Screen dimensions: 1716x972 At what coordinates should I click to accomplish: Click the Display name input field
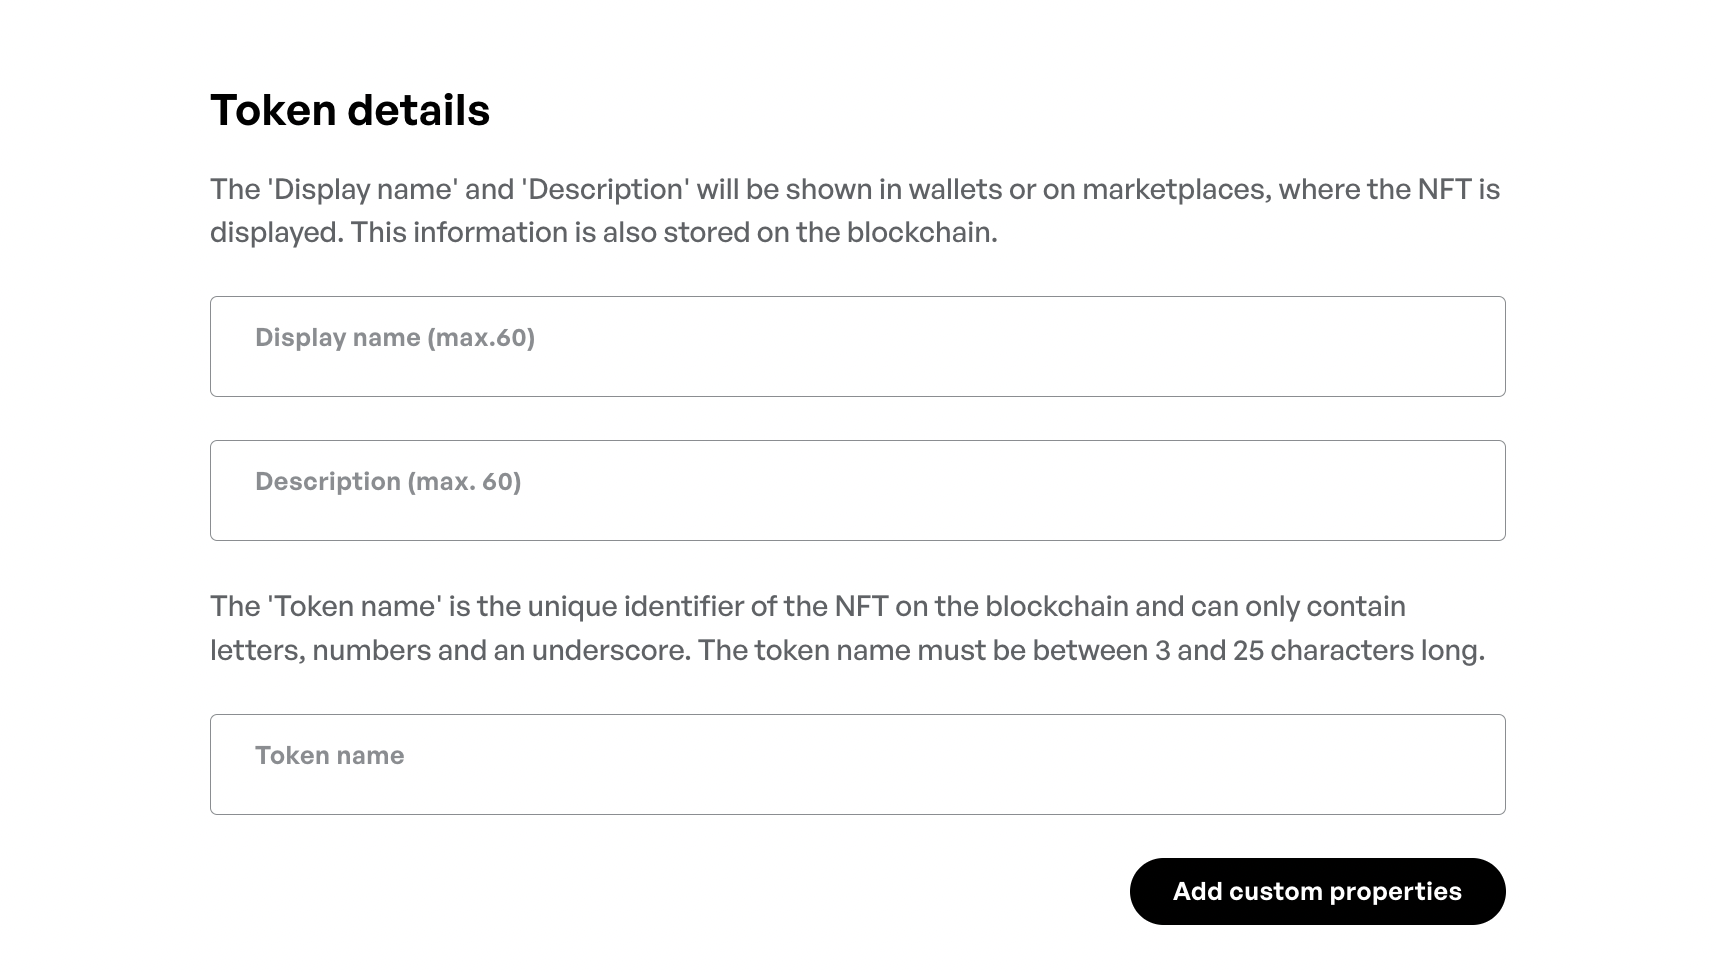pos(857,346)
